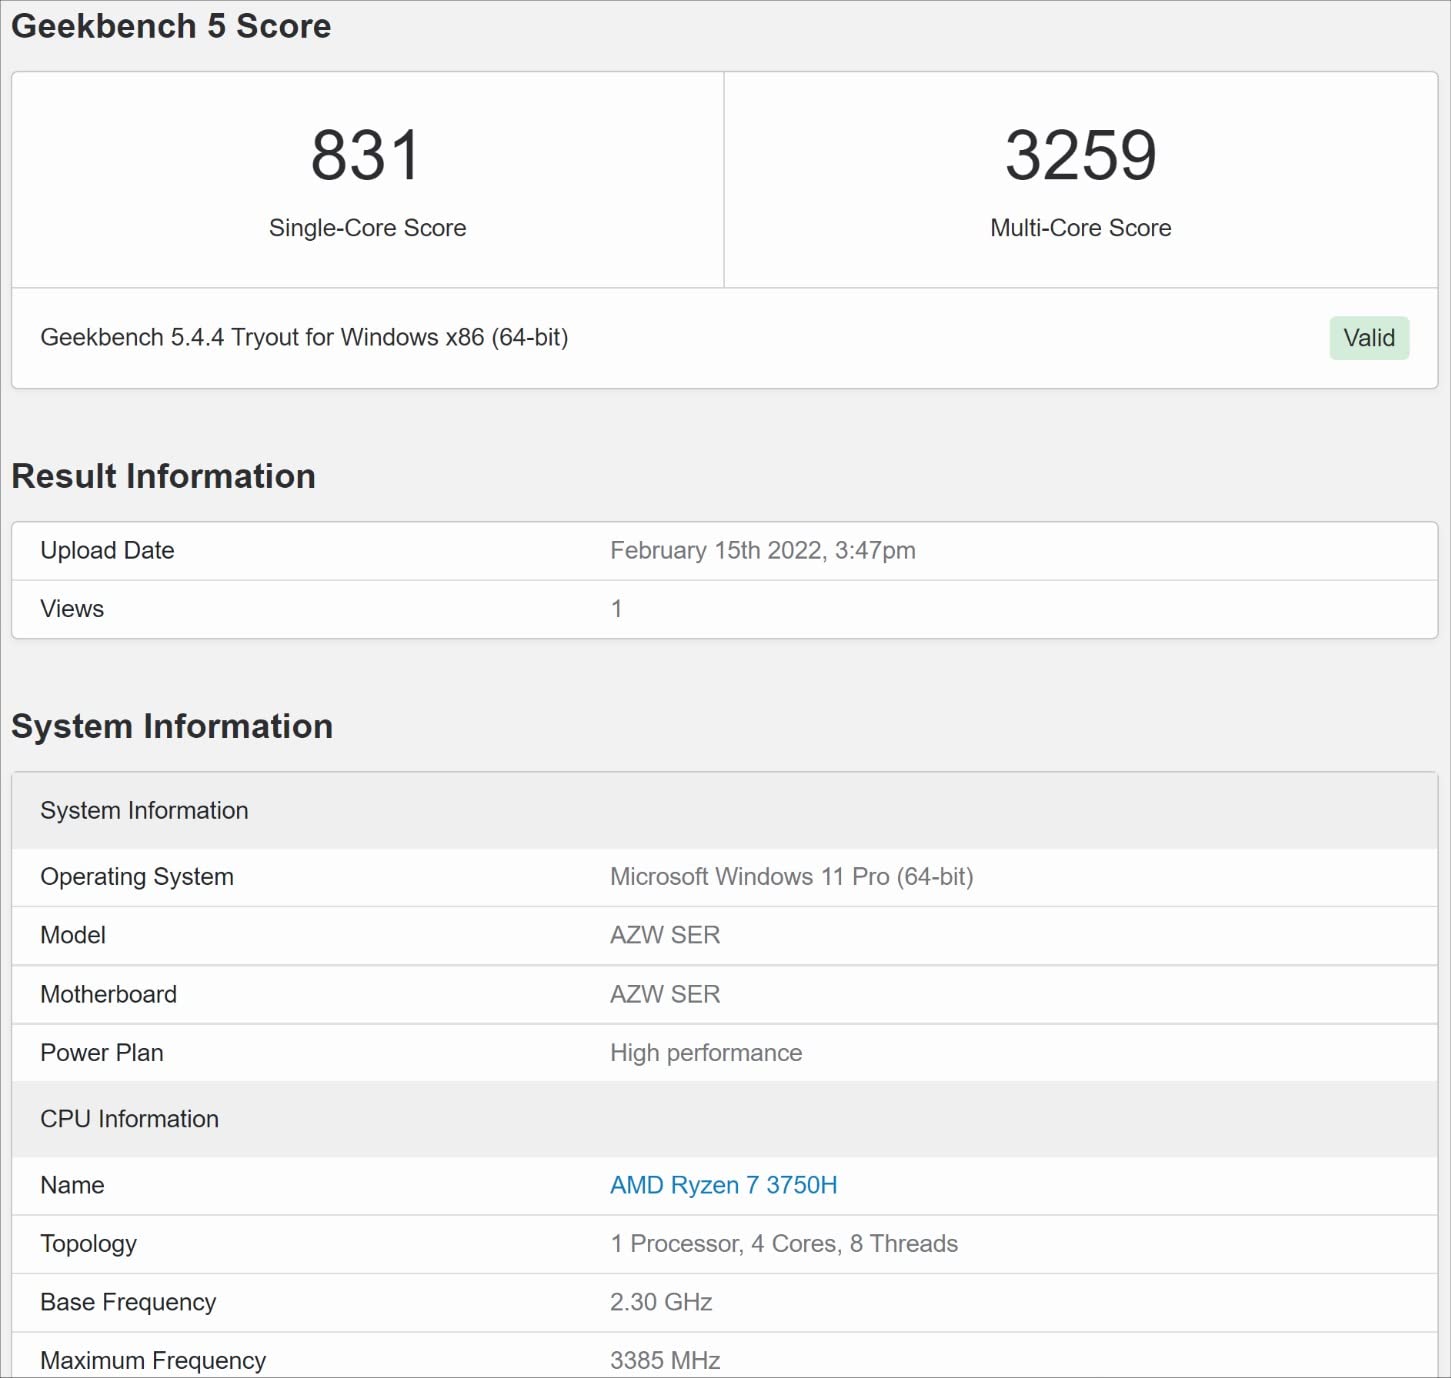This screenshot has height=1378, width=1451.
Task: Click the Microsoft Windows 11 Pro value
Action: click(791, 877)
